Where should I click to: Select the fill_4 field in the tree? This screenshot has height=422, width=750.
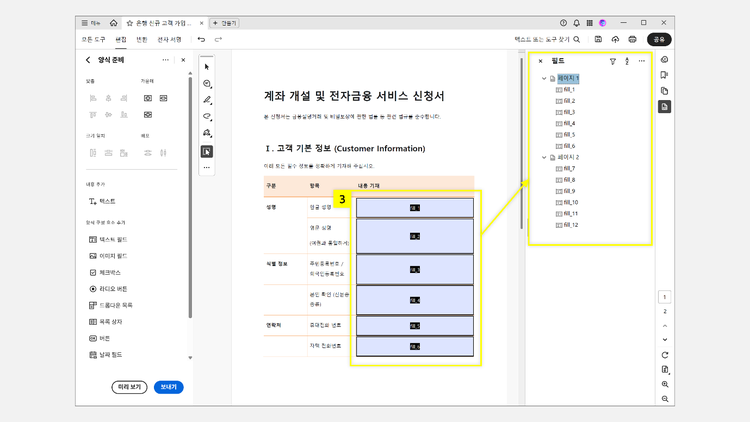coord(565,123)
